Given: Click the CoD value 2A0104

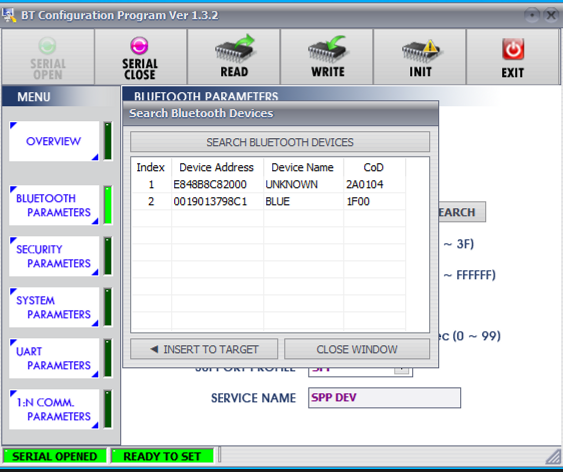Looking at the screenshot, I should (364, 184).
